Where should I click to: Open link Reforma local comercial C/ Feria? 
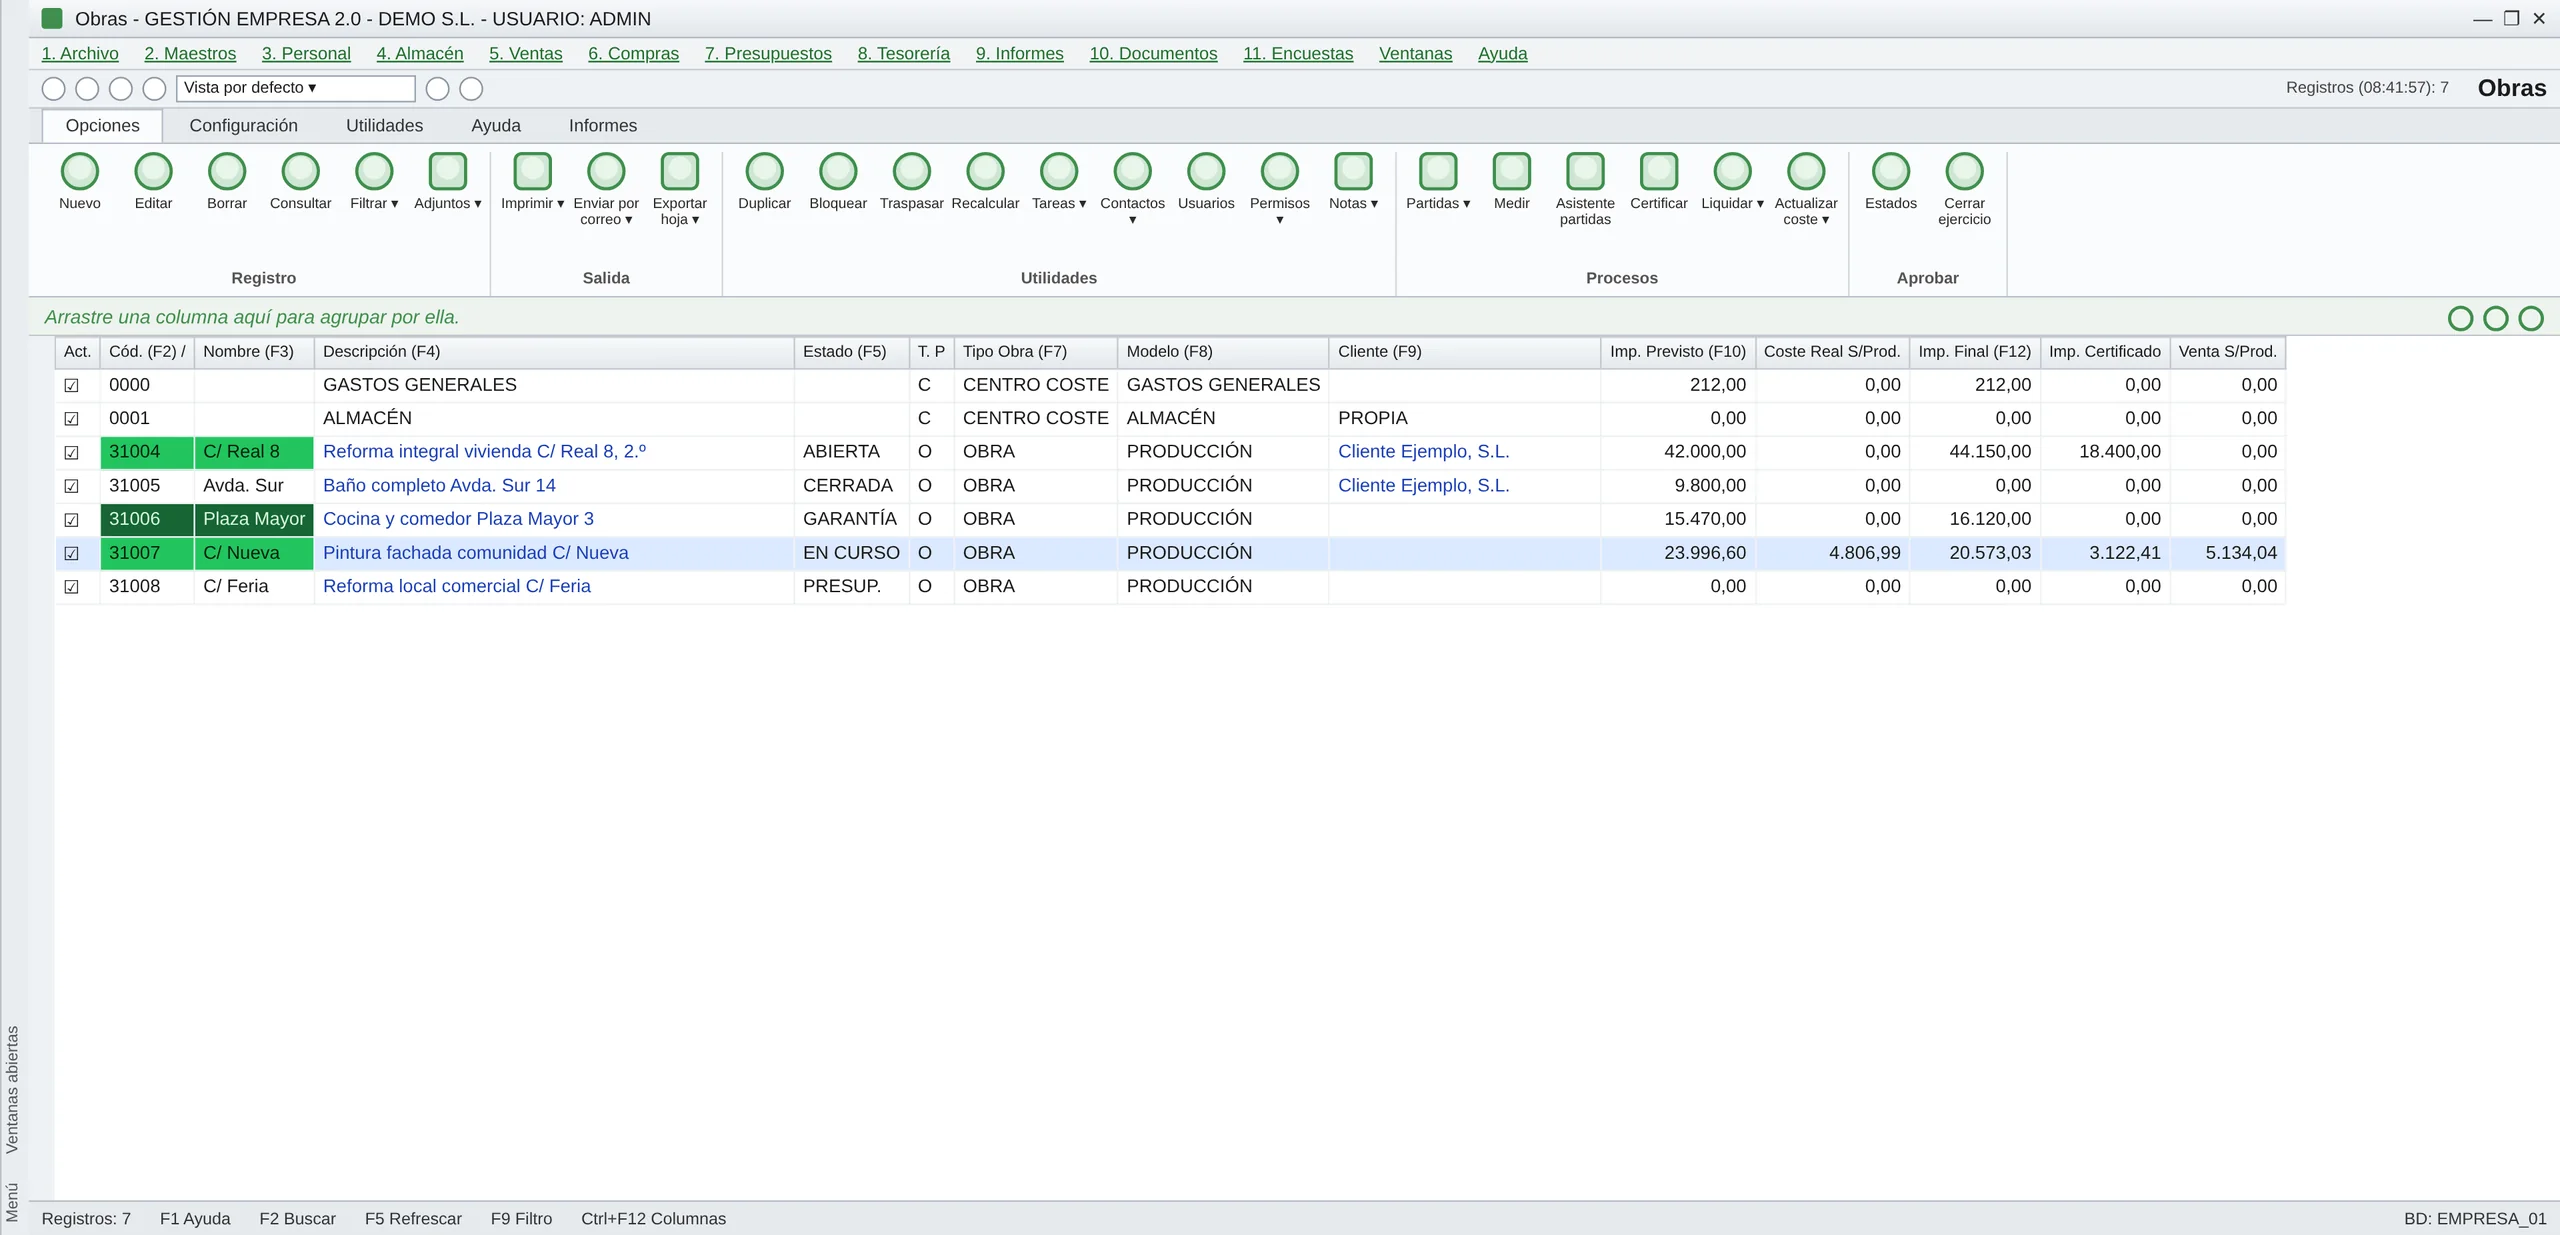tap(456, 587)
